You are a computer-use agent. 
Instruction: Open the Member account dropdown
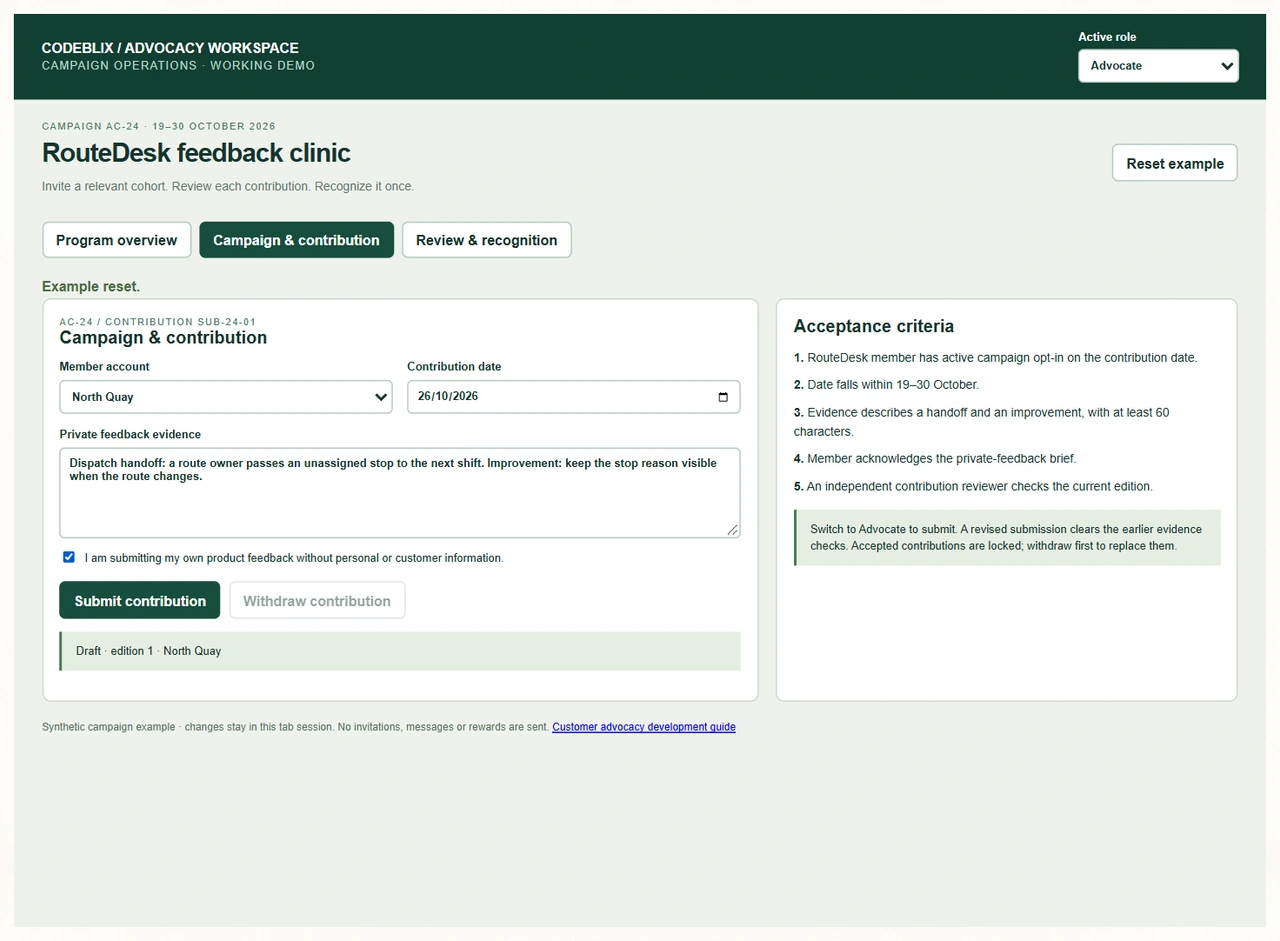click(226, 397)
